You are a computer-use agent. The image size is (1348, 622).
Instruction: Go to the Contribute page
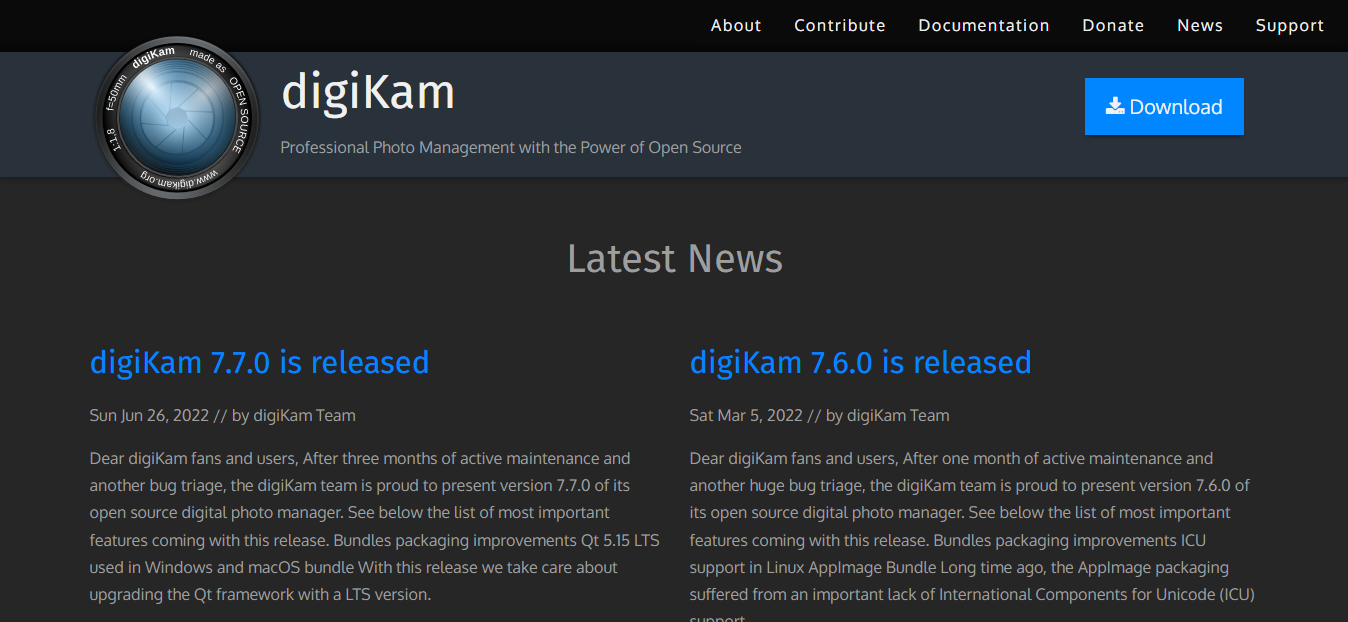(x=840, y=26)
